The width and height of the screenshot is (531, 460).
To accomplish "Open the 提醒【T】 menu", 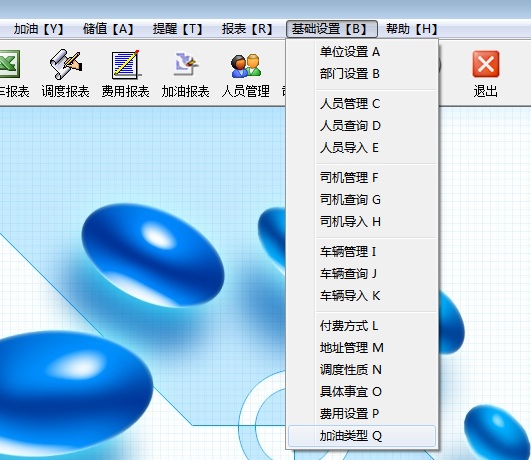I will (x=177, y=29).
